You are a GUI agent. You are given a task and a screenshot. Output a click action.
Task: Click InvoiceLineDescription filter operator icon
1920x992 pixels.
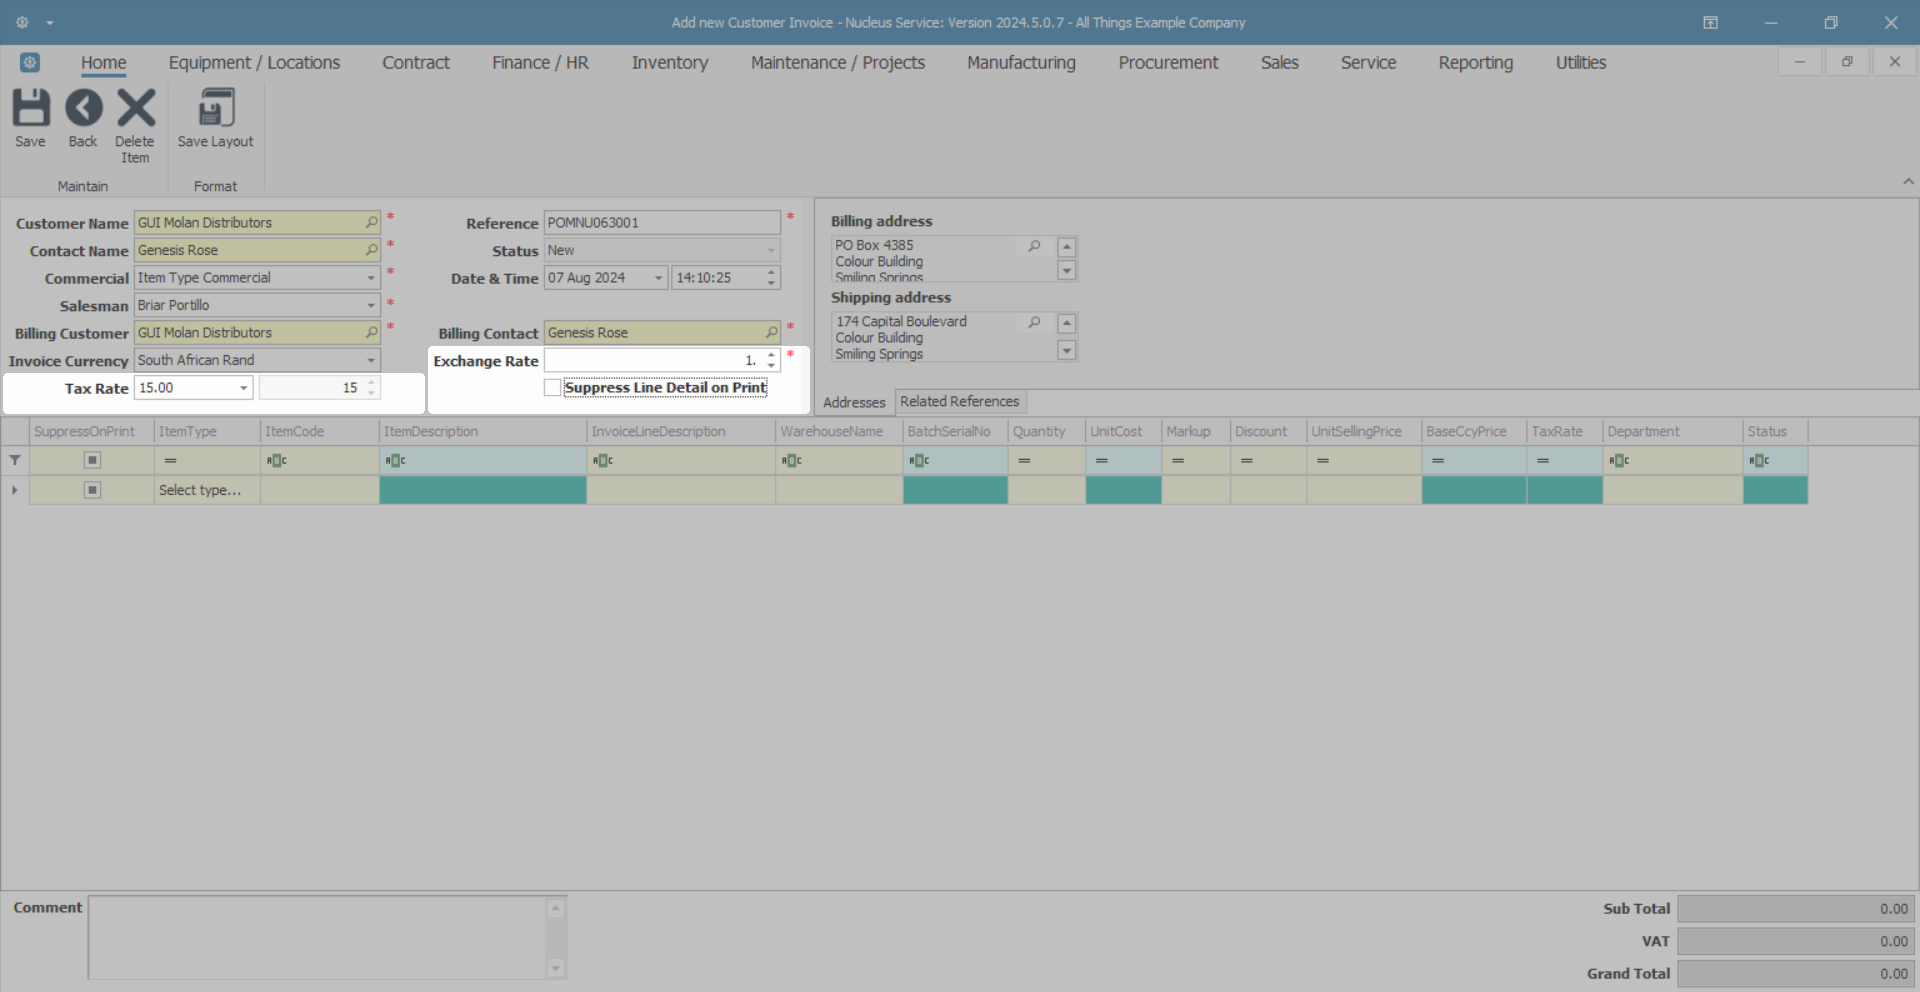point(603,460)
